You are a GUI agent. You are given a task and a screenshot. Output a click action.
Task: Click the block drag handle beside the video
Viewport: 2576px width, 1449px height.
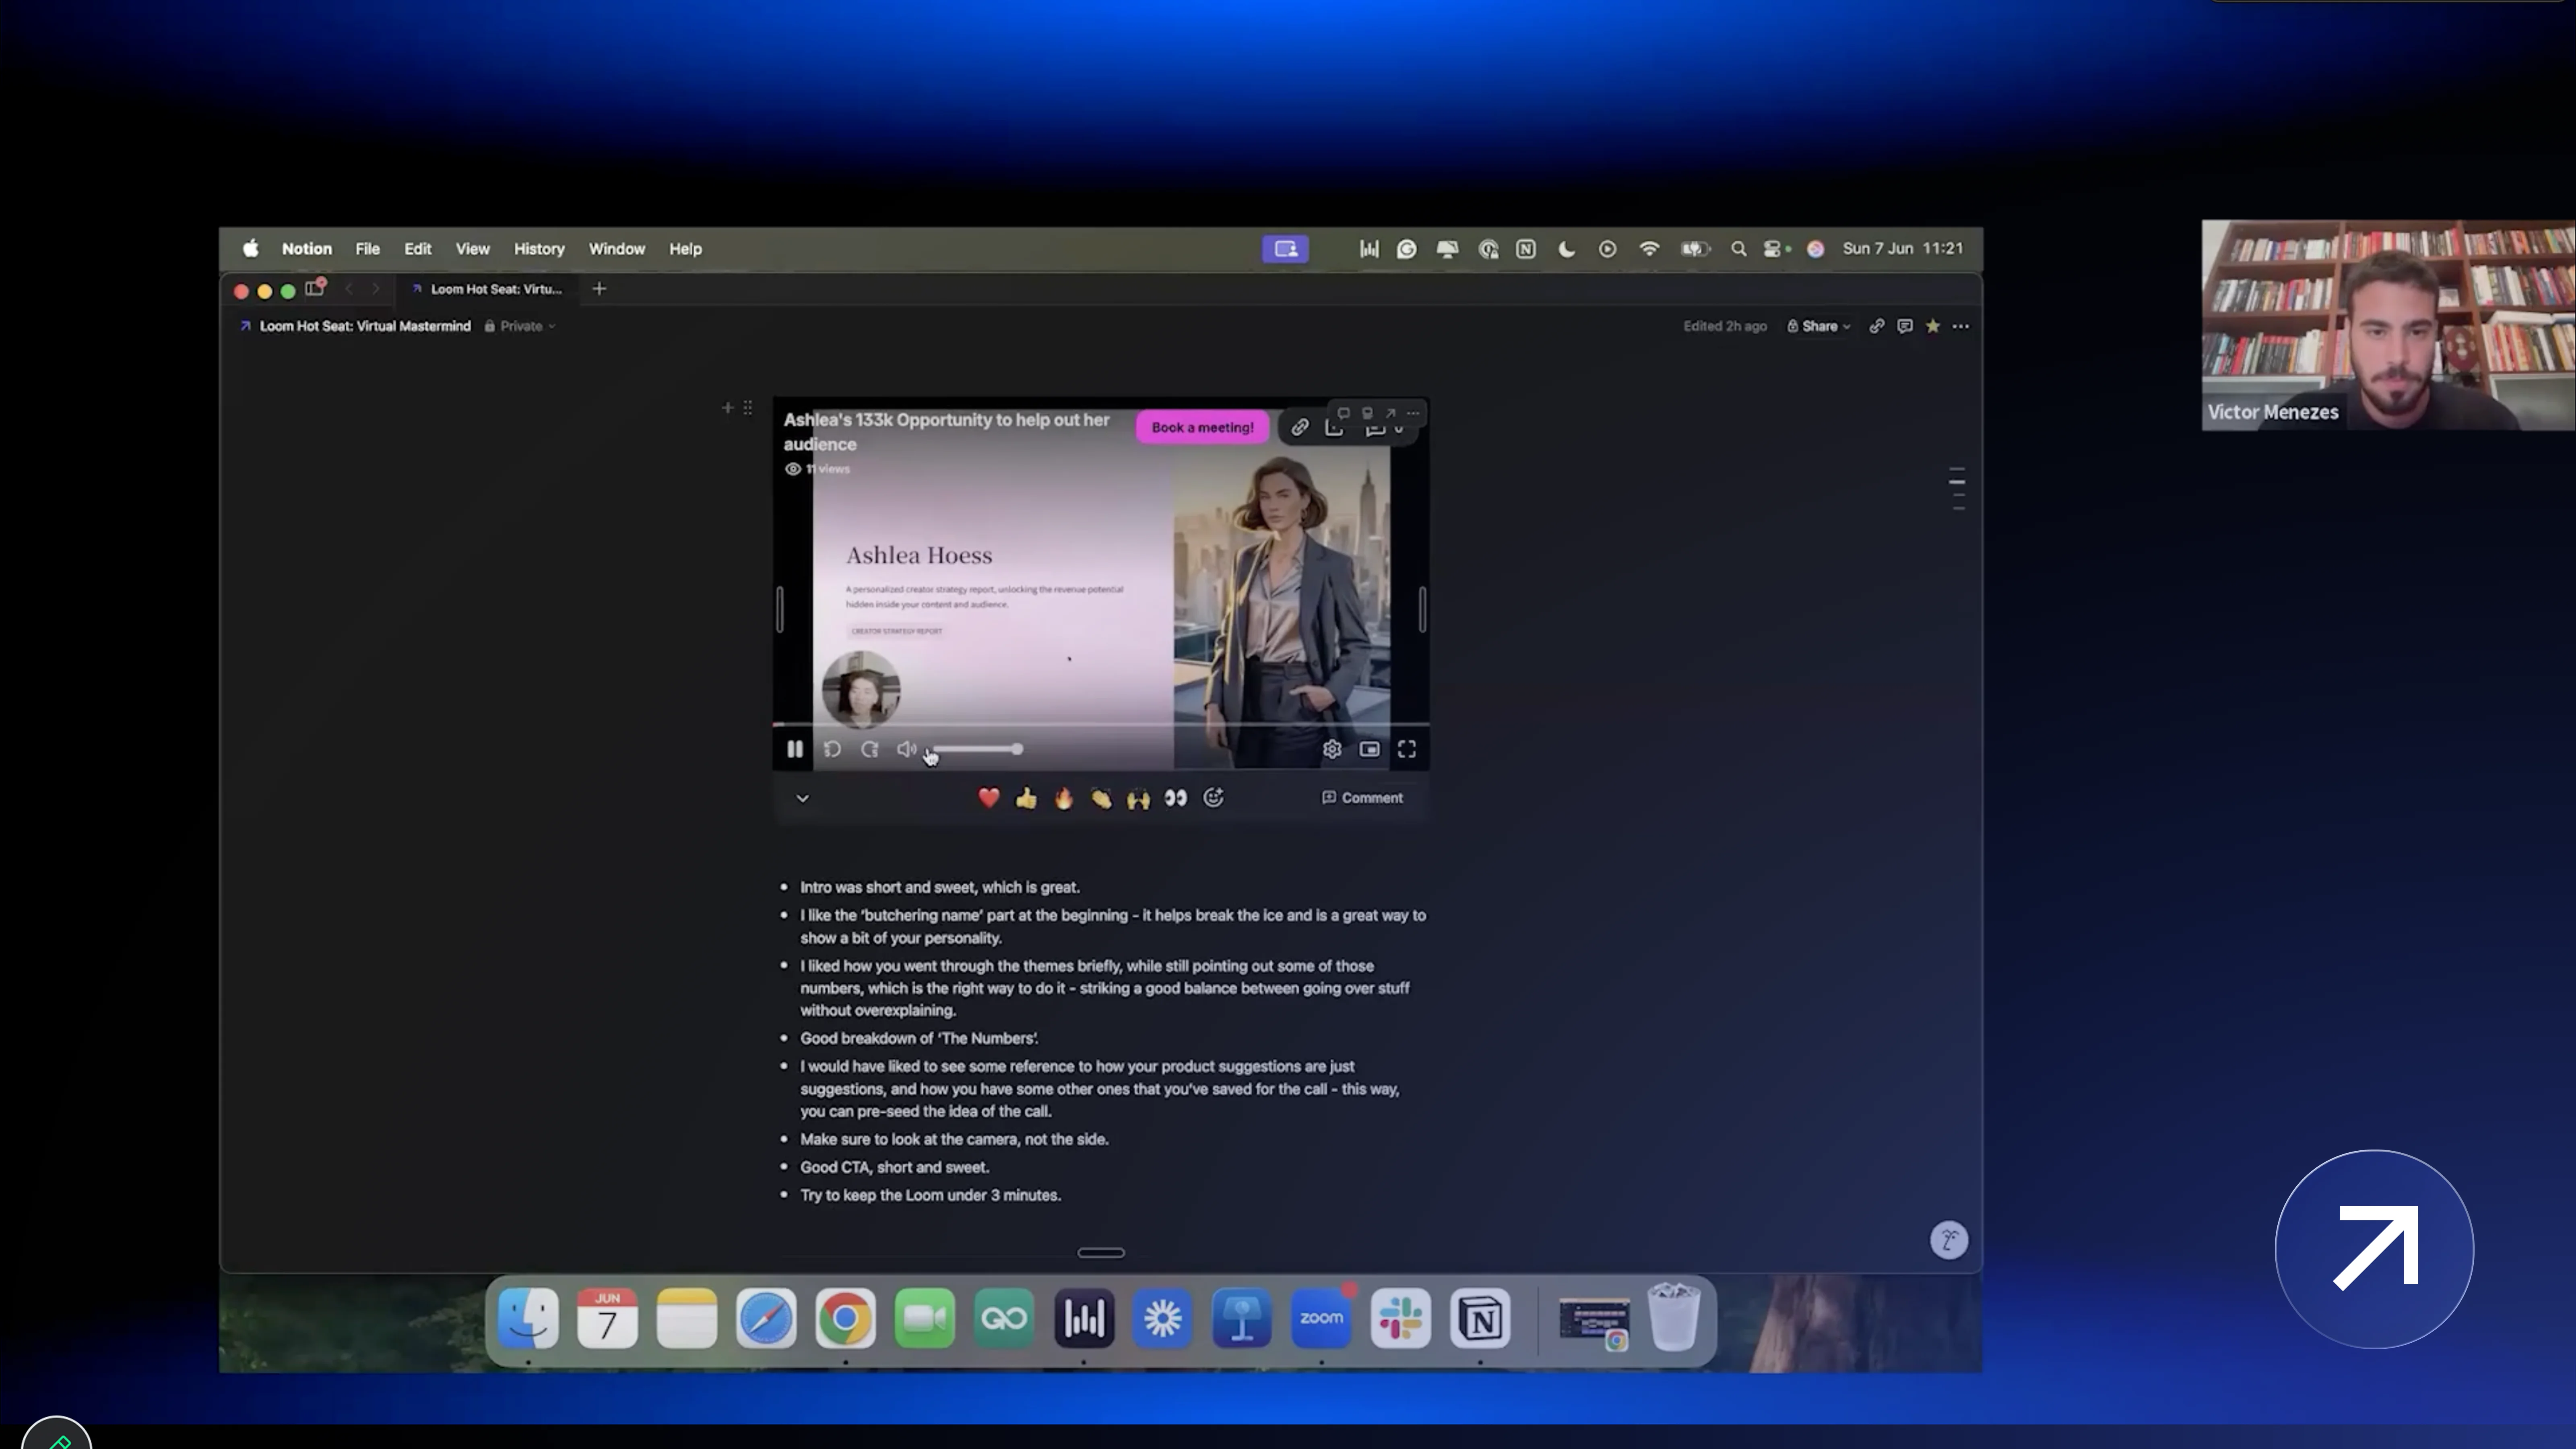pyautogui.click(x=748, y=408)
